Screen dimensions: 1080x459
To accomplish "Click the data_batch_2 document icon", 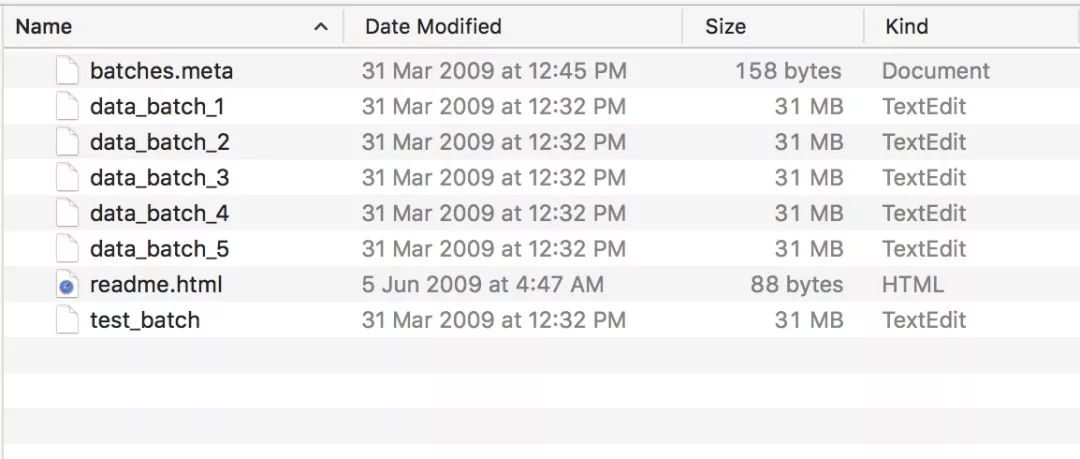I will pyautogui.click(x=67, y=142).
